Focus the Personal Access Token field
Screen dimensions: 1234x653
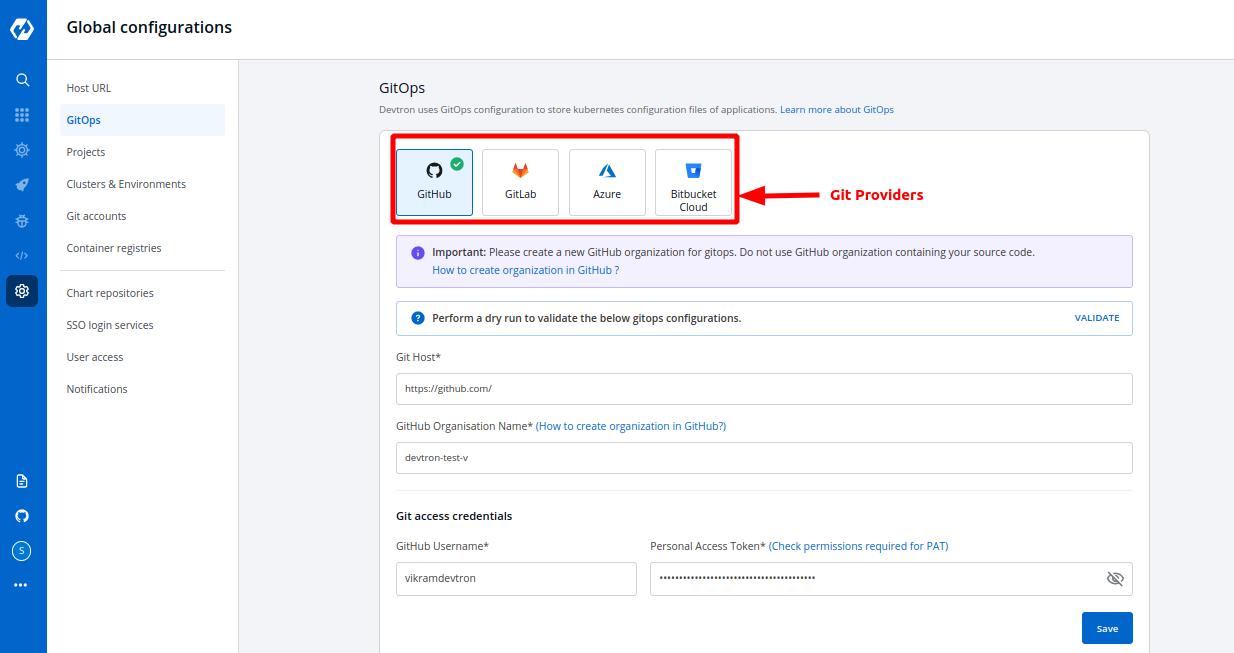pos(891,578)
